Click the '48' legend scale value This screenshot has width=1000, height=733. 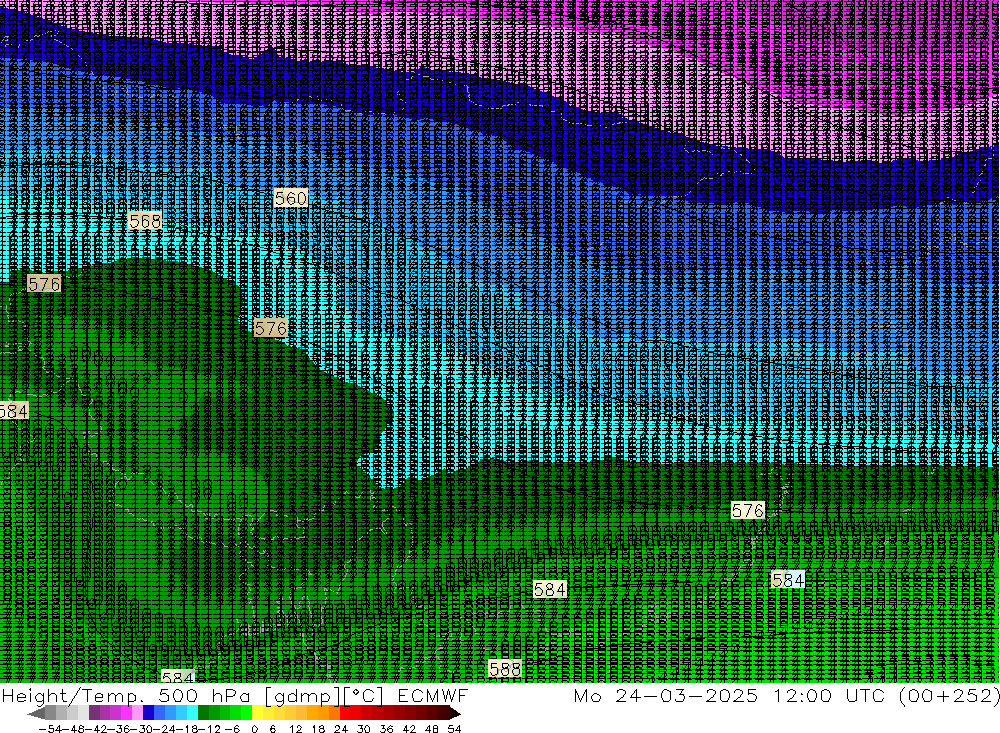coord(432,729)
